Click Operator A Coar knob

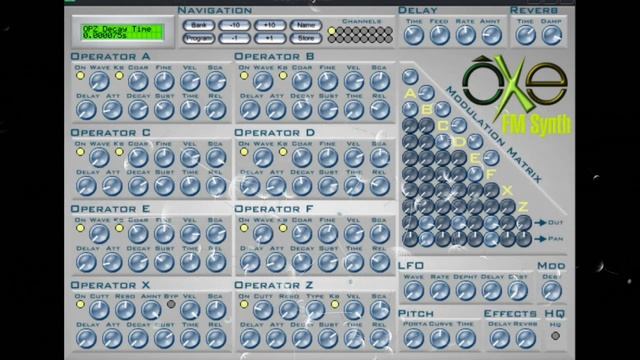point(138,82)
